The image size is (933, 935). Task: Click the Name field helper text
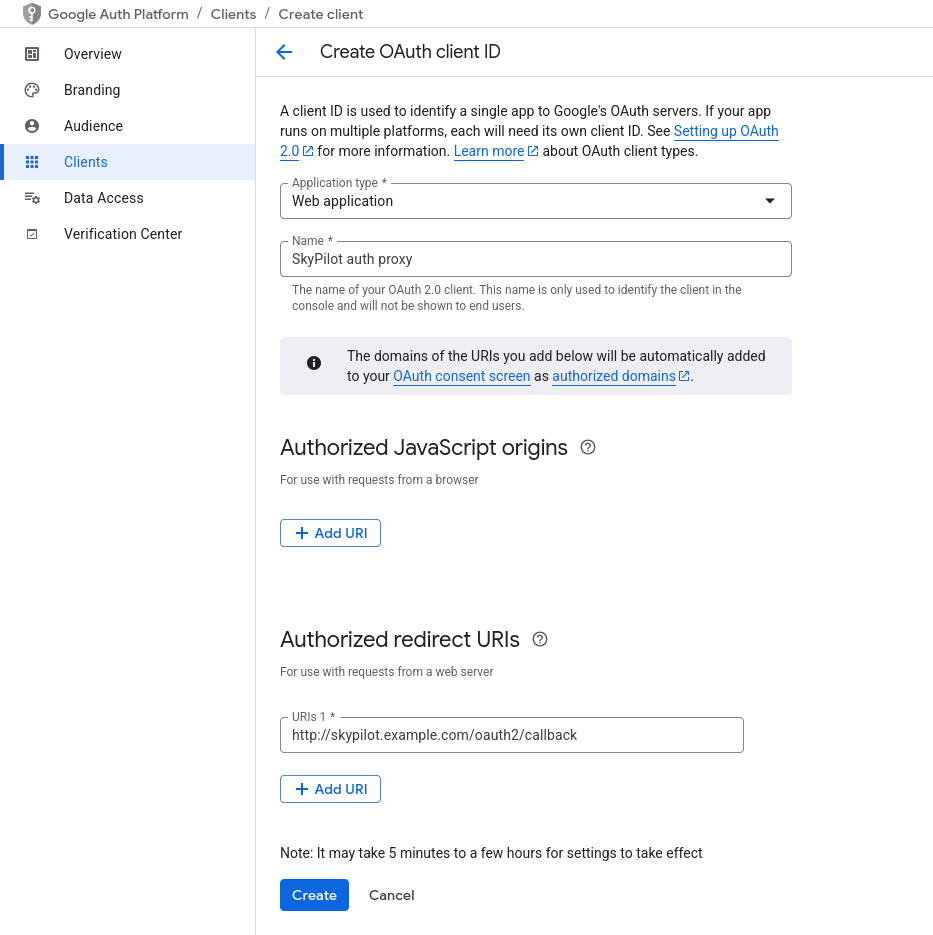click(517, 298)
